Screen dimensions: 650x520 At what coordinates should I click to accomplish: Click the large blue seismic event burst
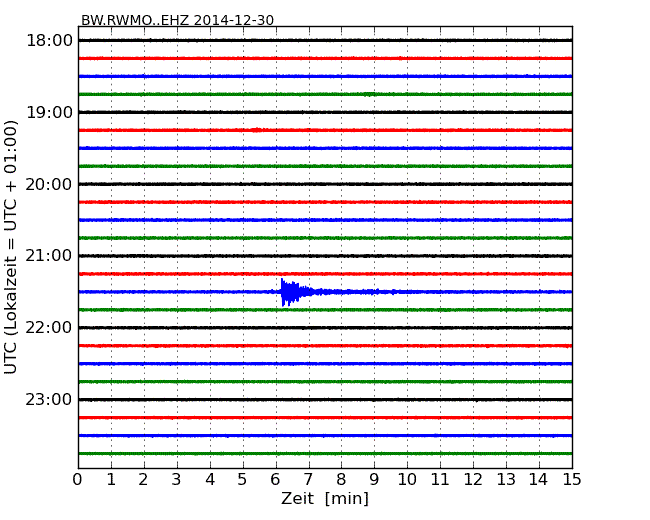coord(298,292)
